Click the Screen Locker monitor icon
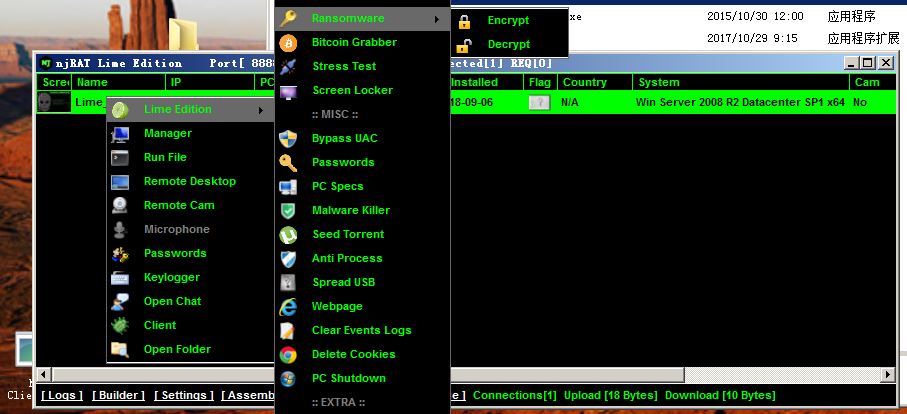The width and height of the screenshot is (907, 414). click(x=288, y=91)
